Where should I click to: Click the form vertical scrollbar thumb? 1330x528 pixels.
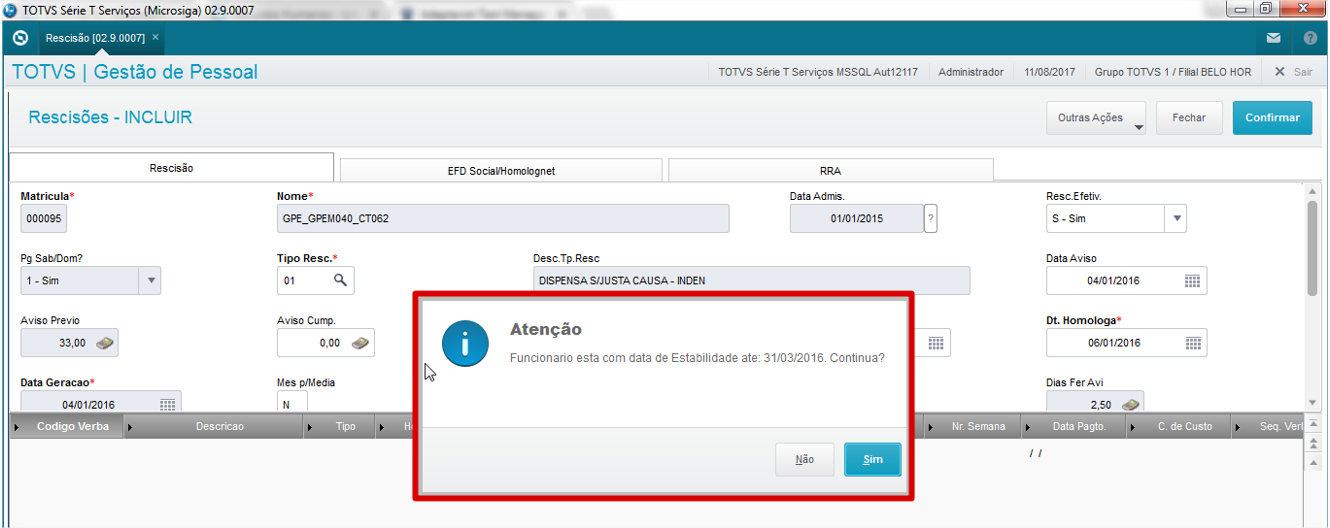click(1312, 248)
